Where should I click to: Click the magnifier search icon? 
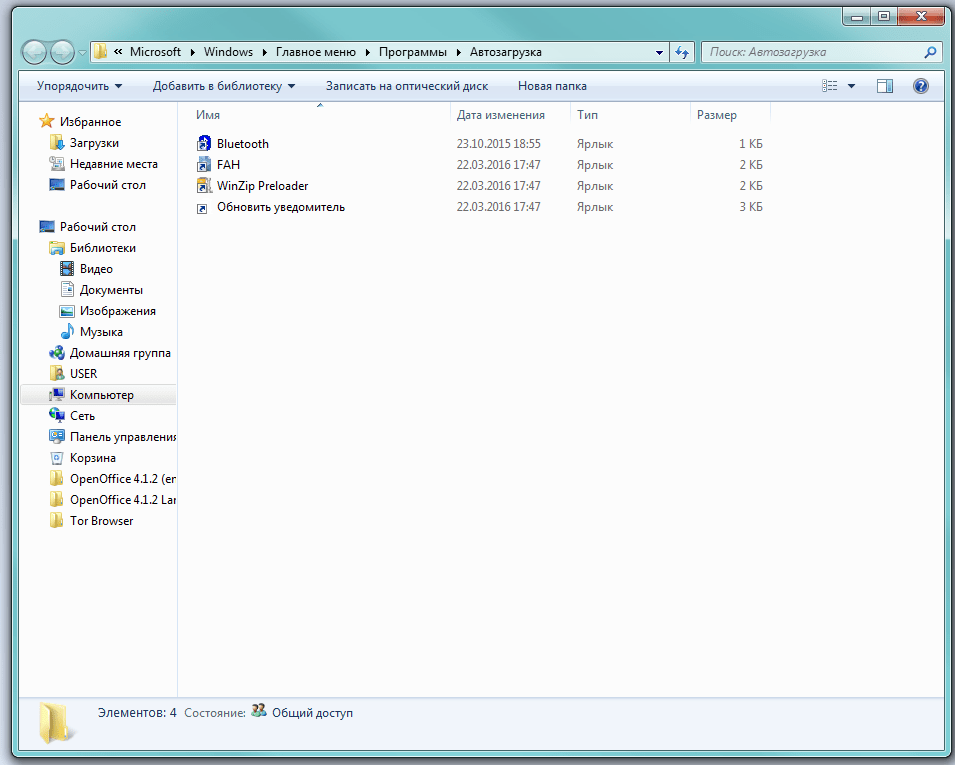pyautogui.click(x=930, y=52)
